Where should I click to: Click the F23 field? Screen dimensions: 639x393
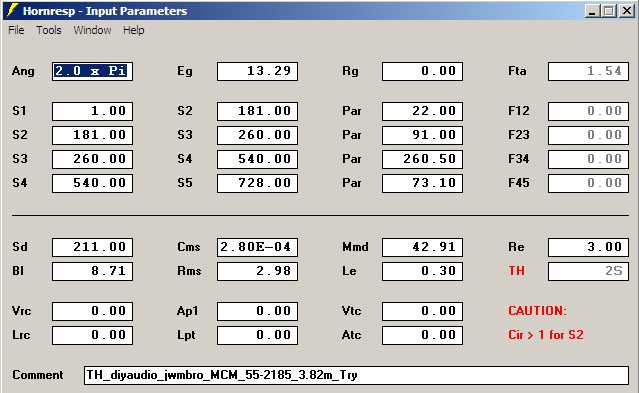tap(588, 135)
